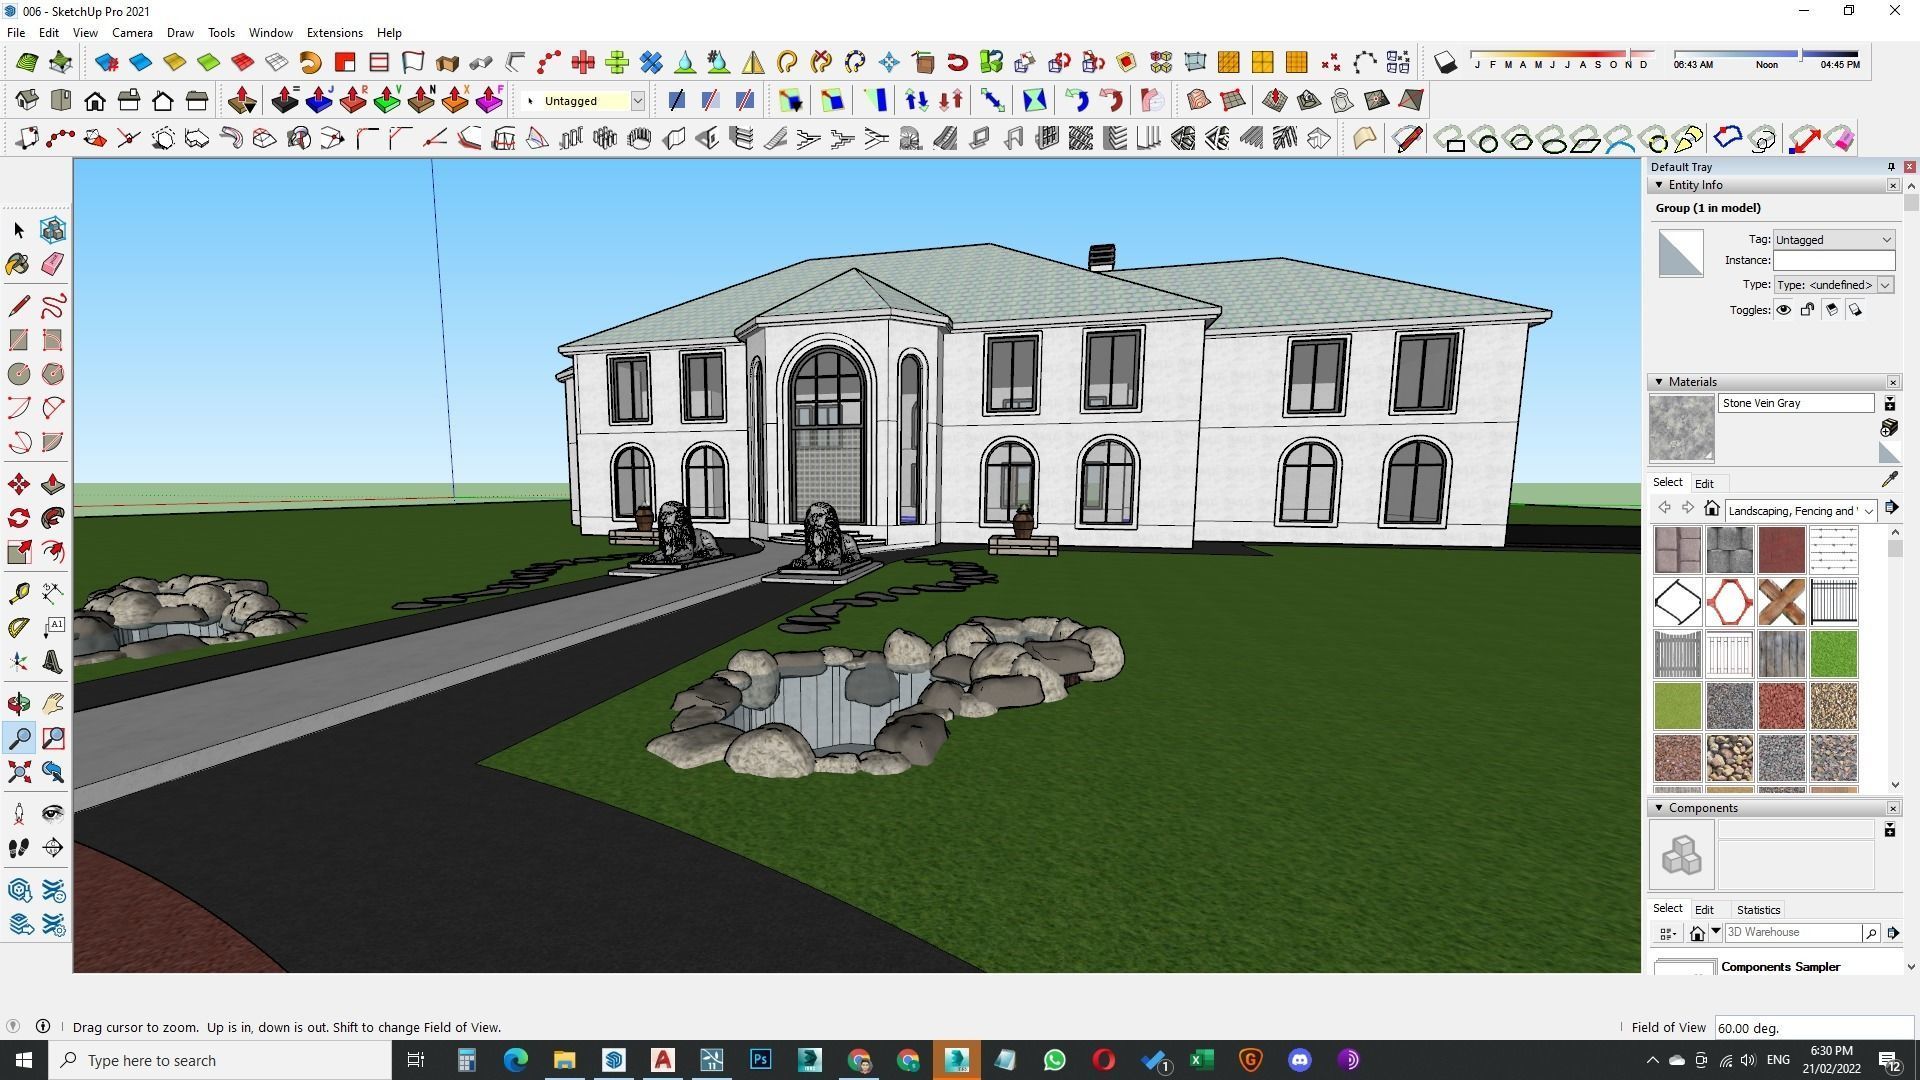This screenshot has width=1920, height=1080.
Task: Toggle visibility eye in Entity Info
Action: tap(1783, 310)
